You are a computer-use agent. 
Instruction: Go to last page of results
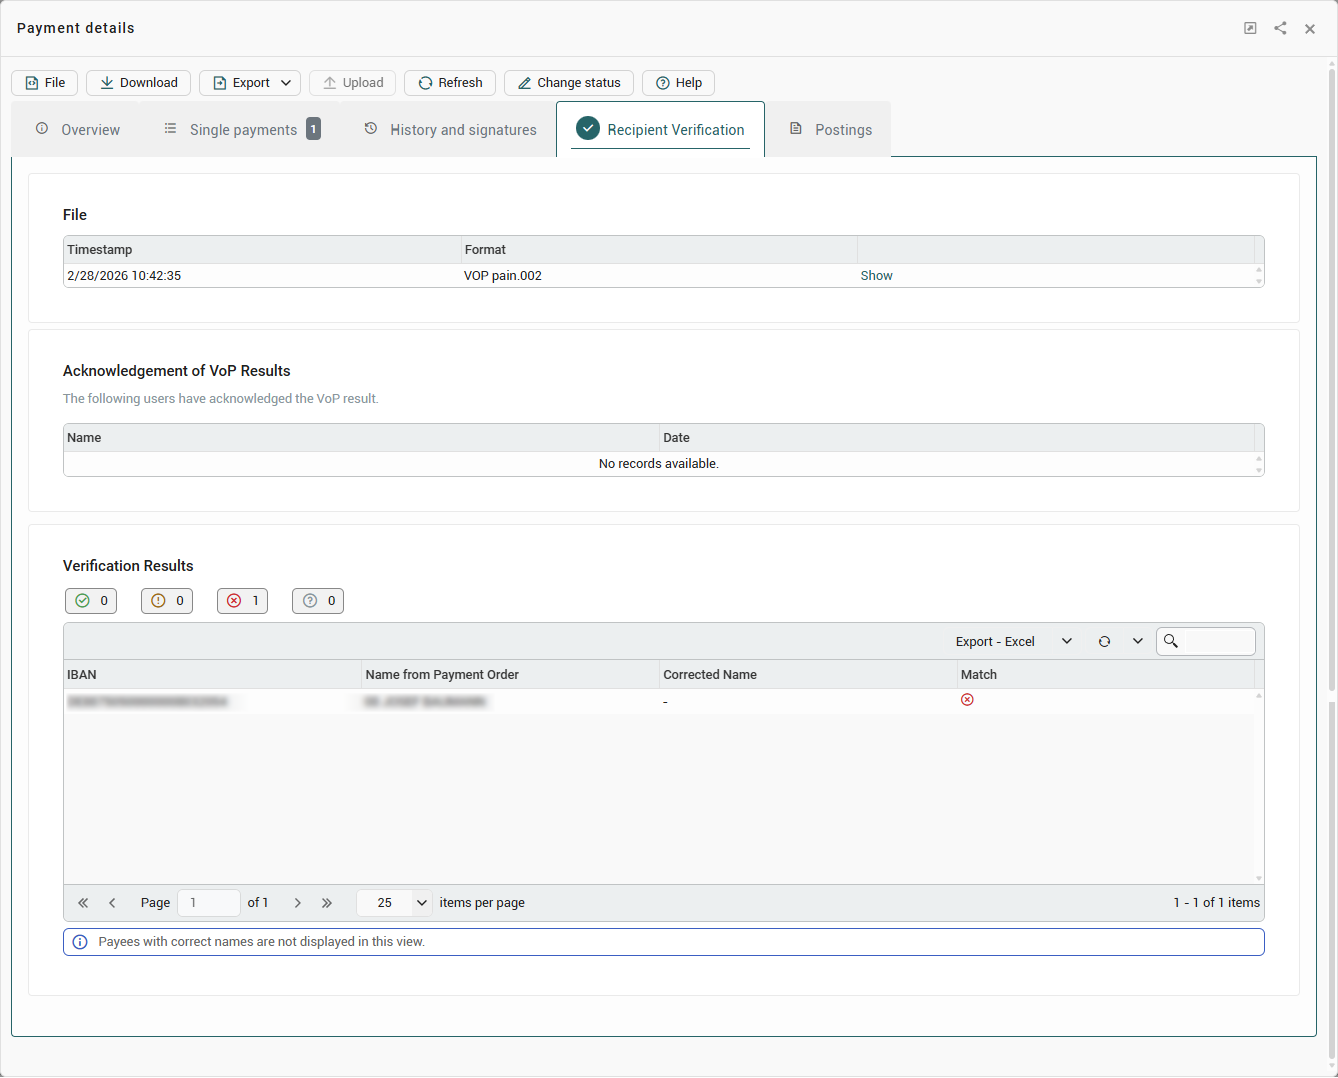[x=326, y=903]
